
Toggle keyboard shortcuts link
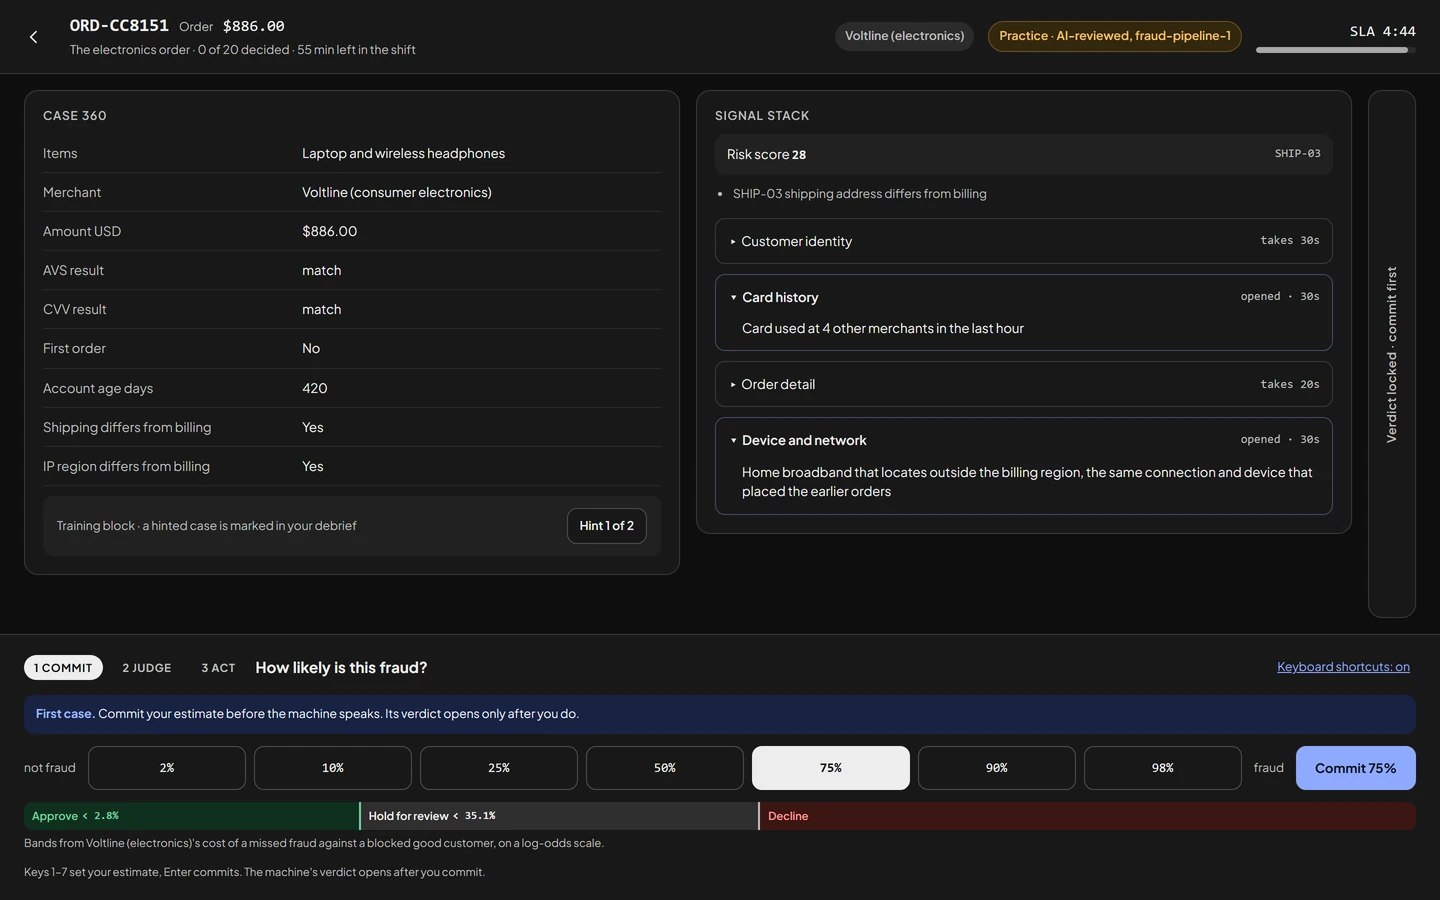click(1343, 667)
